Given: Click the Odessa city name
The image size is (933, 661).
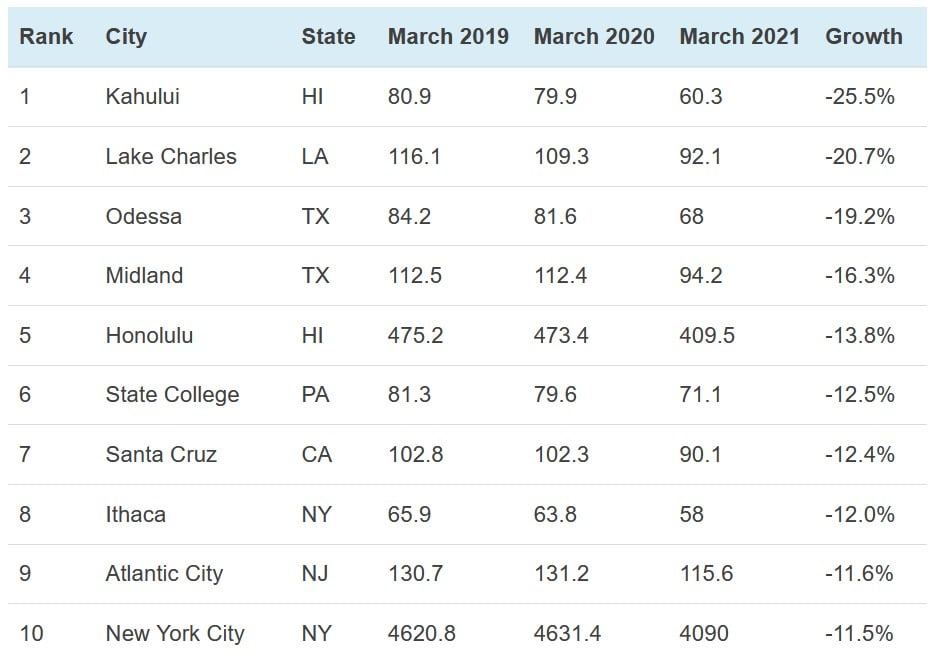Looking at the screenshot, I should coord(143,216).
